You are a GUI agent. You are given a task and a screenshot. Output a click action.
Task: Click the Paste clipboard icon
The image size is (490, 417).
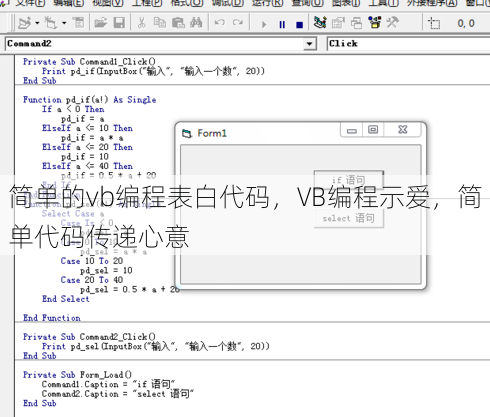[x=178, y=23]
